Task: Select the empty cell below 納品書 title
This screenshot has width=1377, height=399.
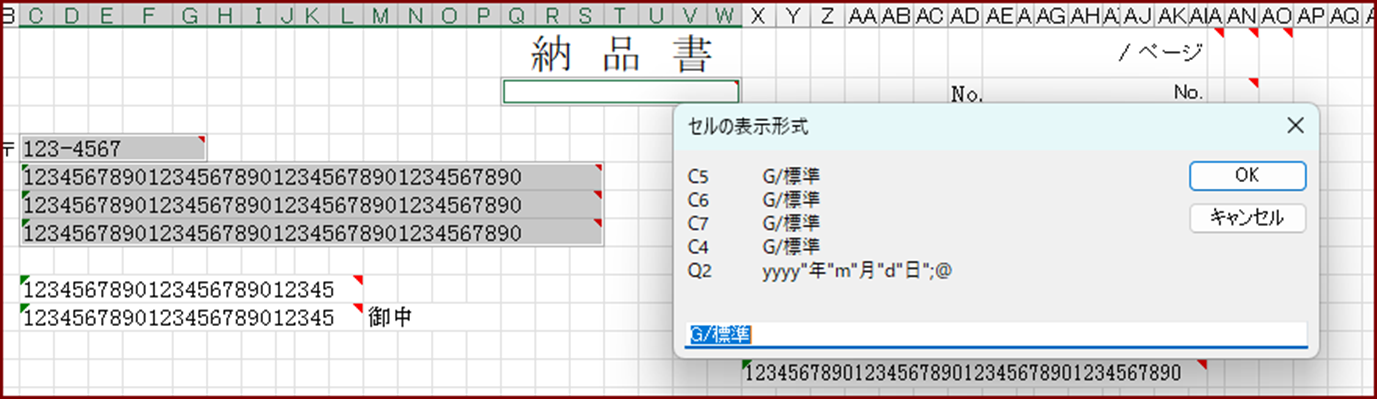Action: coord(621,92)
